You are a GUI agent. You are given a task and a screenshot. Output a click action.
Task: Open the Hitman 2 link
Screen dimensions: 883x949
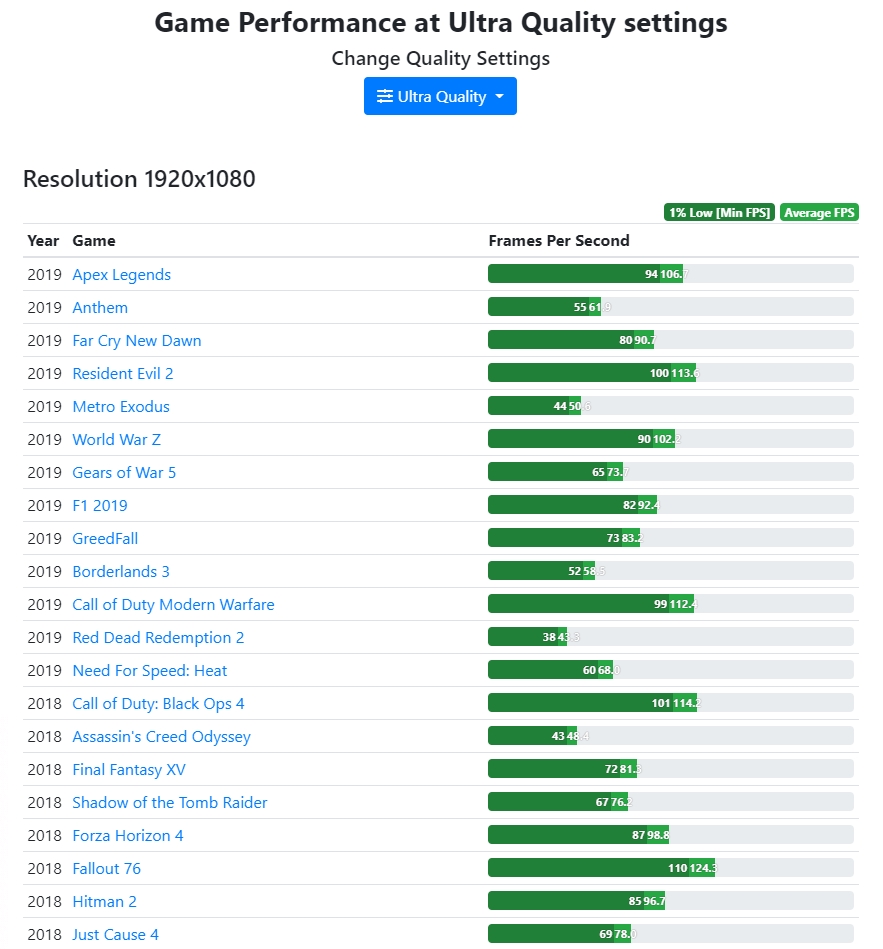click(105, 901)
